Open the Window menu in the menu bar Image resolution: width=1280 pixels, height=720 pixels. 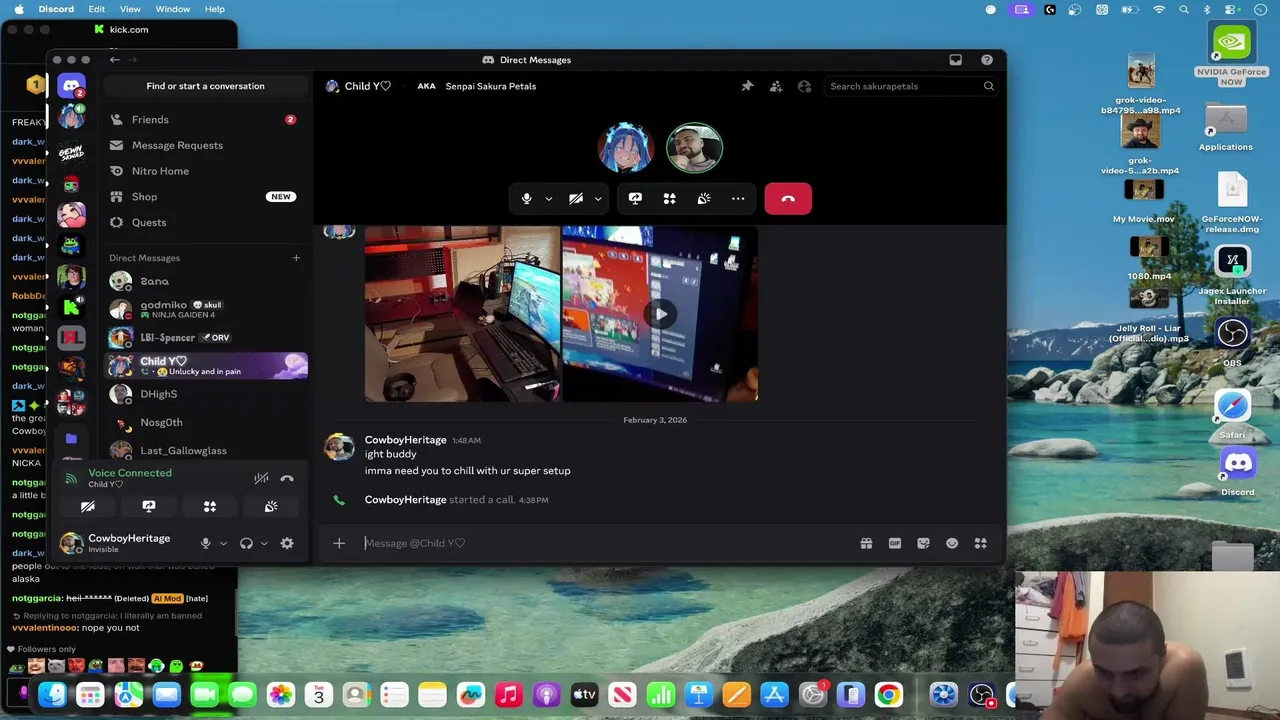point(173,9)
